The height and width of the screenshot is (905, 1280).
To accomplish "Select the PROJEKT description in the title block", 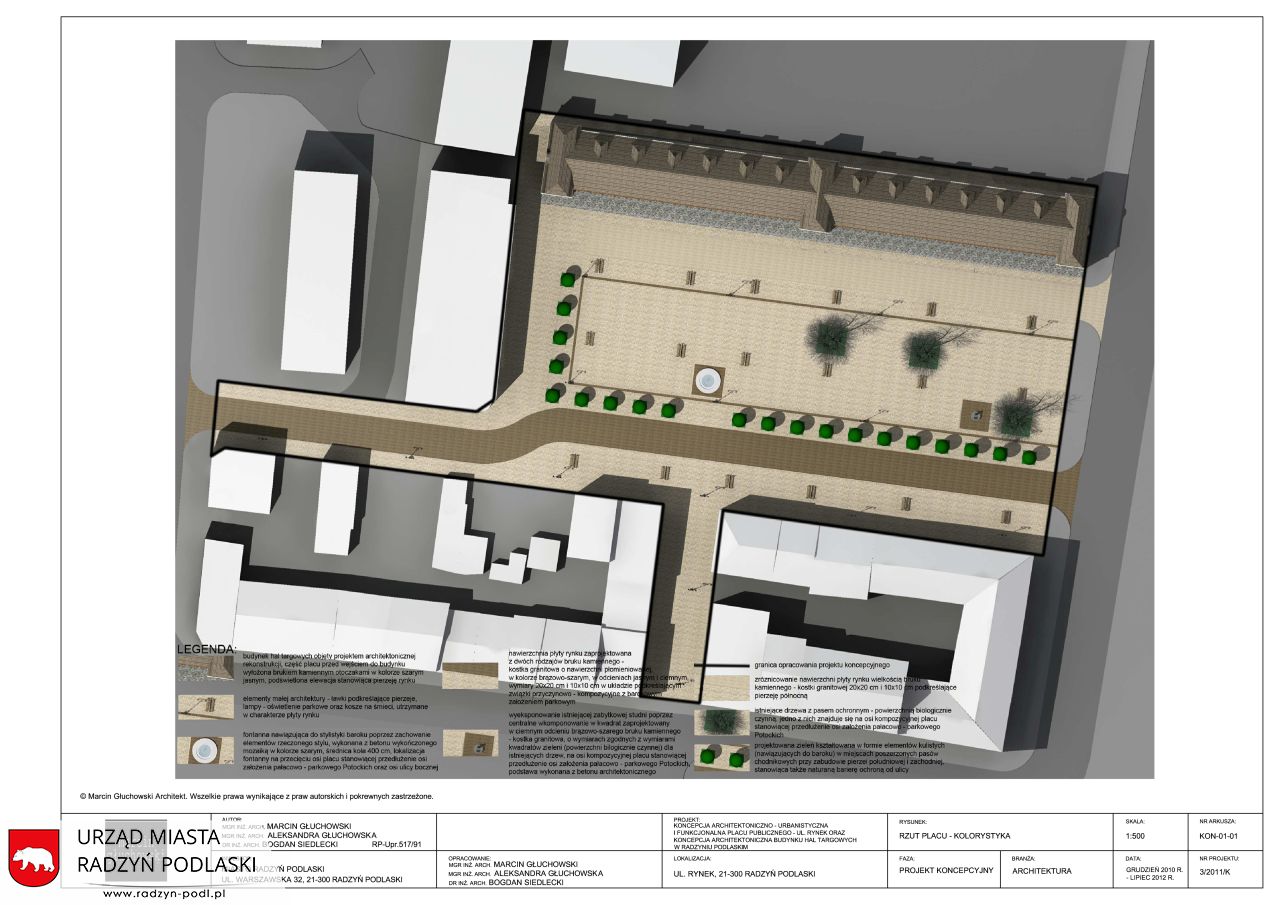I will [766, 836].
